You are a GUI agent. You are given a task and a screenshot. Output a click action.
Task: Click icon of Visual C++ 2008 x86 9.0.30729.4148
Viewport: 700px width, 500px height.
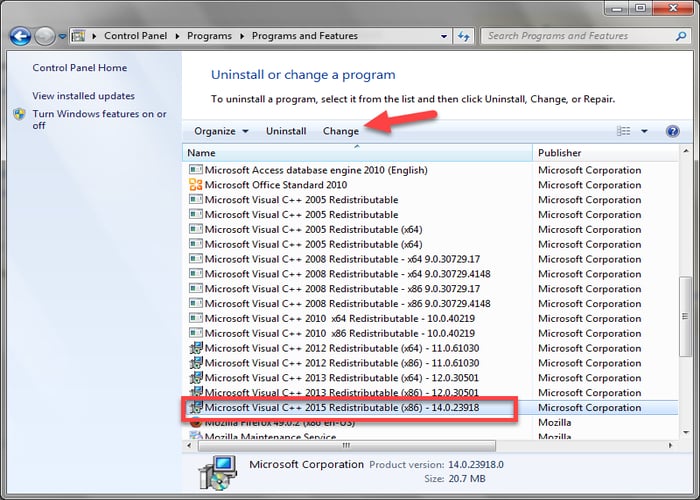196,304
